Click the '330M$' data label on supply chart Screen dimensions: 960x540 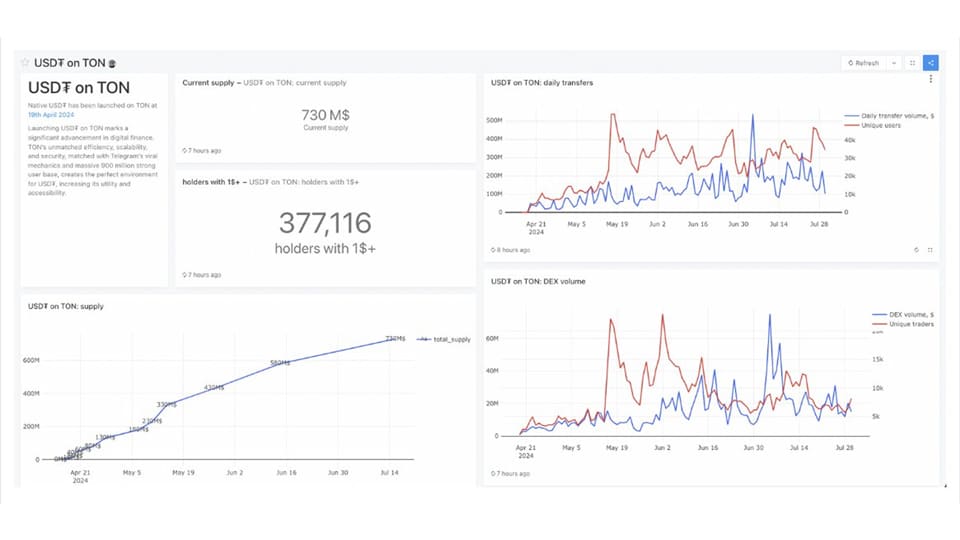click(167, 405)
